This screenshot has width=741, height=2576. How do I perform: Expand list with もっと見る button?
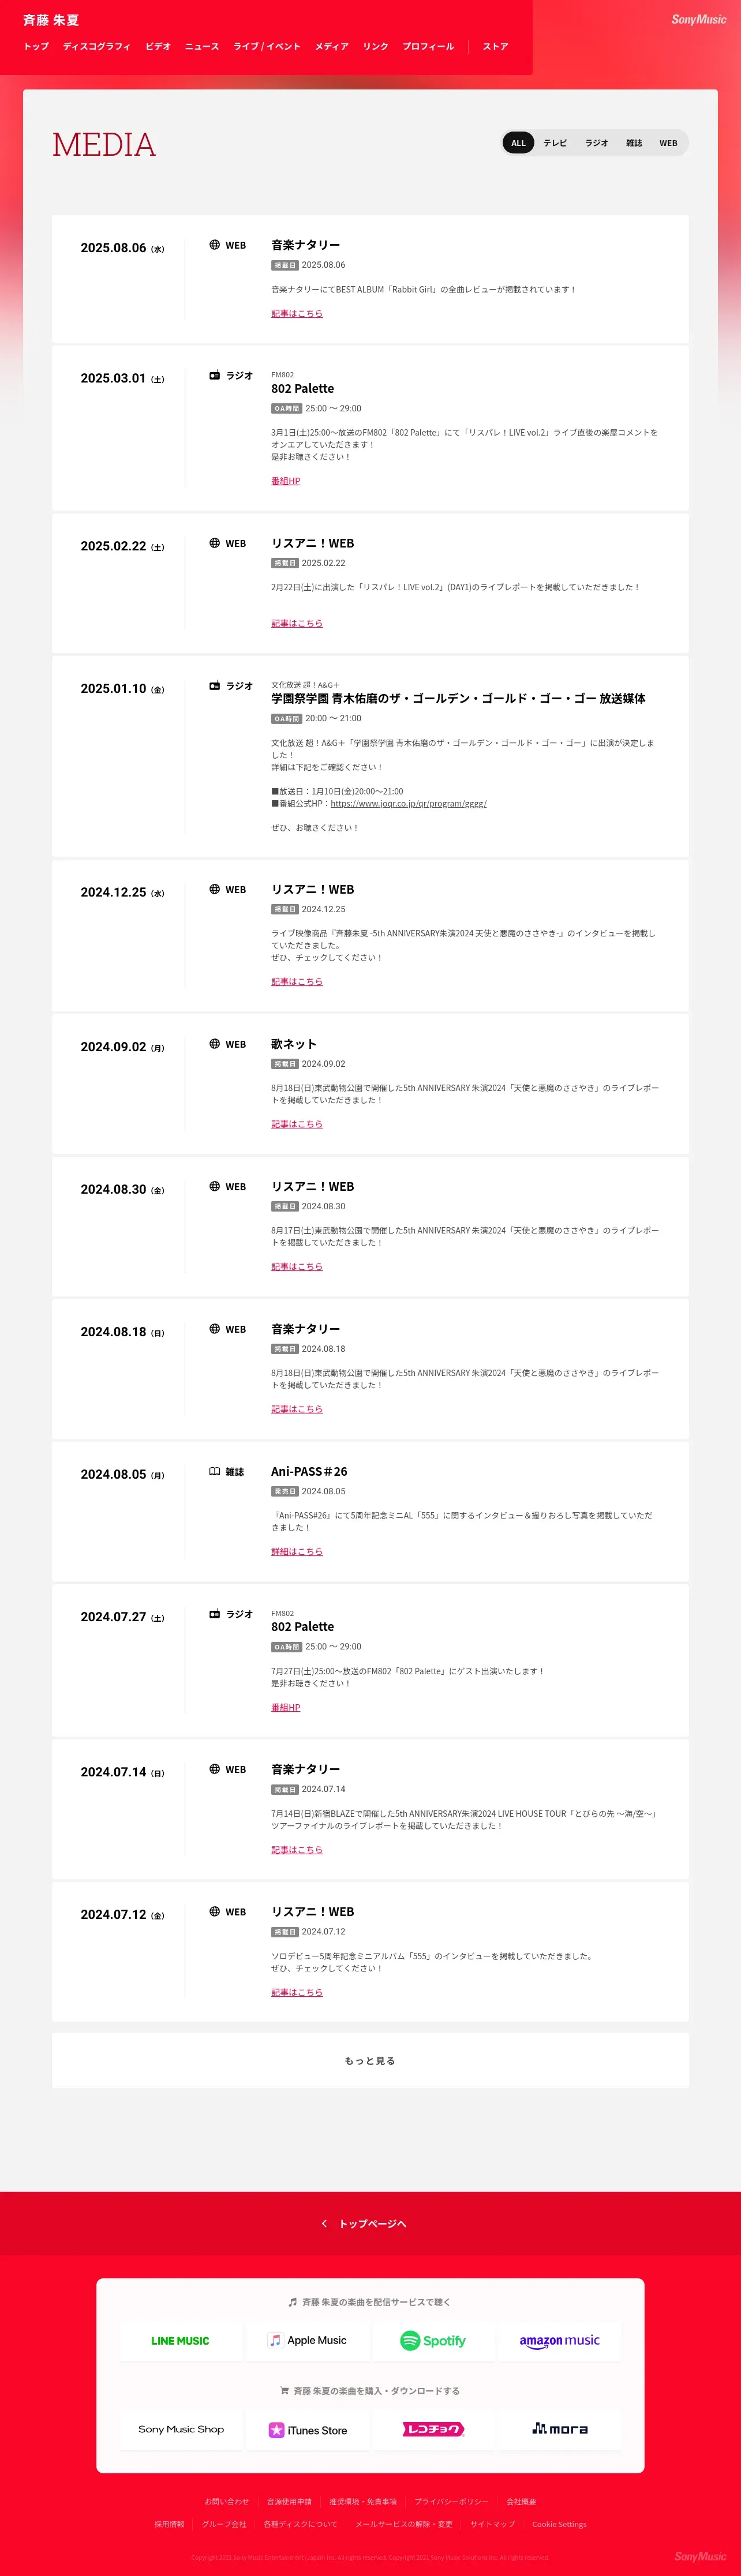370,2060
